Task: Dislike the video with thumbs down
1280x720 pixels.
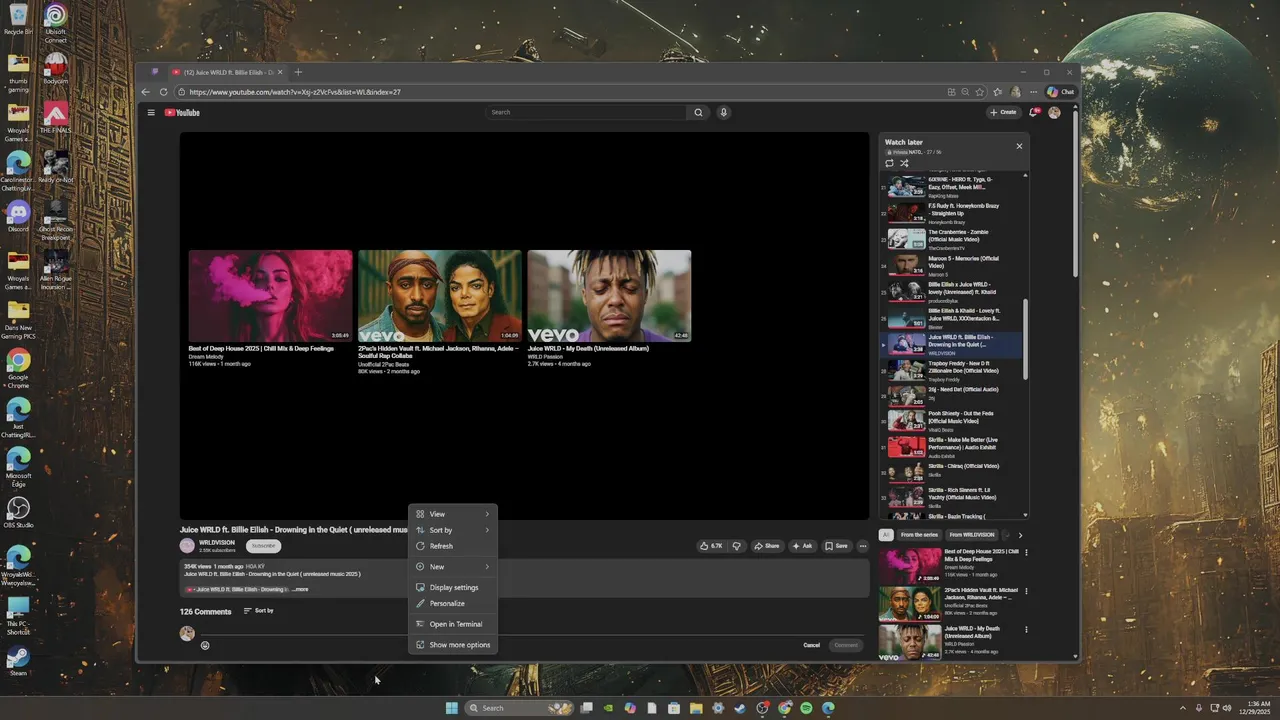Action: coord(737,546)
